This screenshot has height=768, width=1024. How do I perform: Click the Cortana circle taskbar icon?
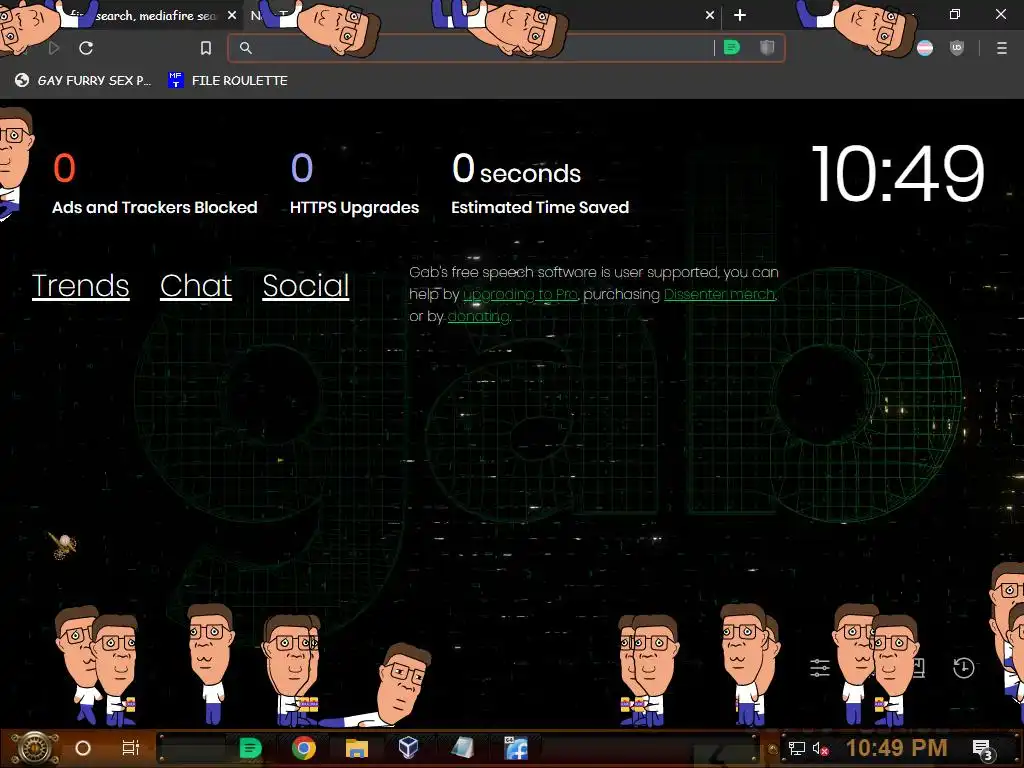click(83, 748)
